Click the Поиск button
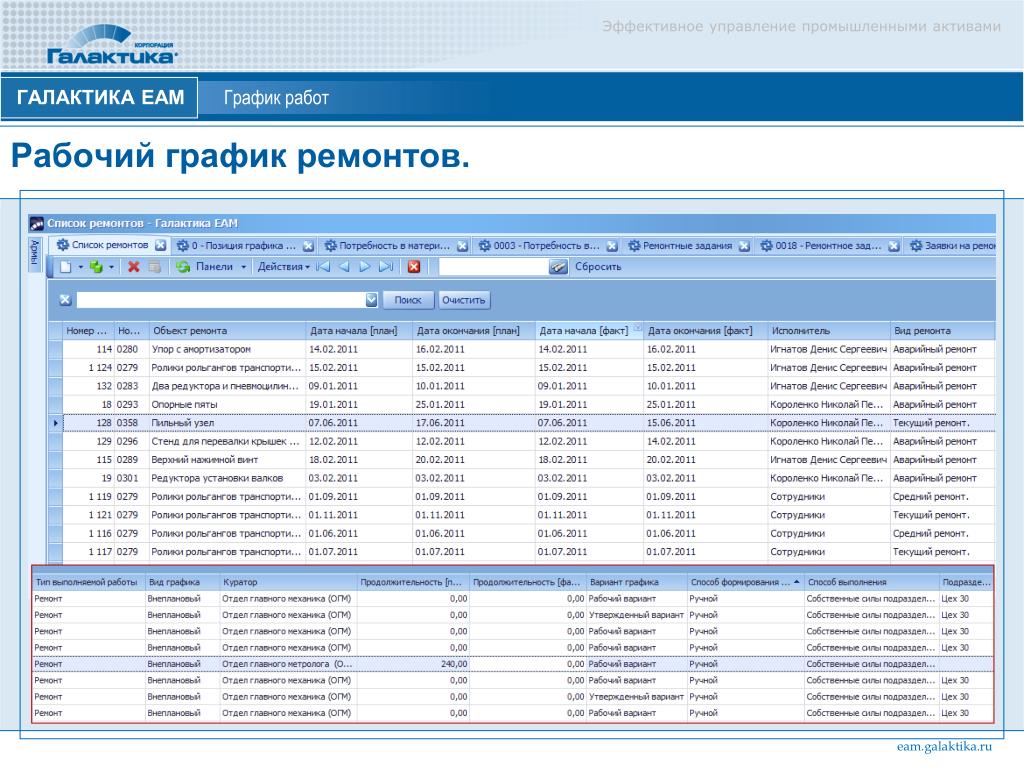Viewport: 1024px width, 768px height. 408,300
